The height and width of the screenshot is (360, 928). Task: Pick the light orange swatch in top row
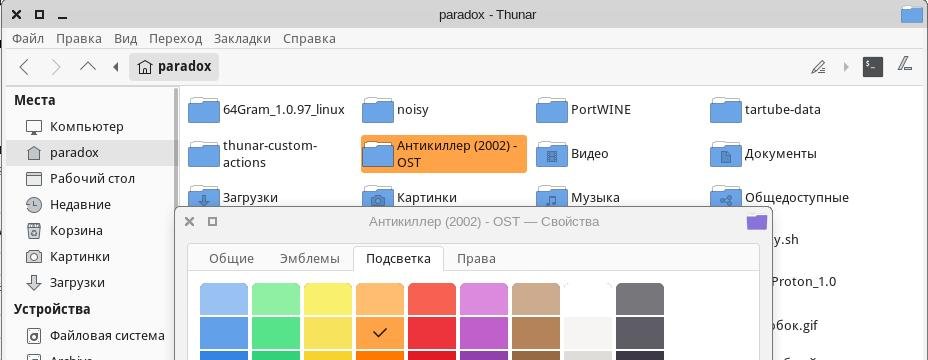pos(380,299)
